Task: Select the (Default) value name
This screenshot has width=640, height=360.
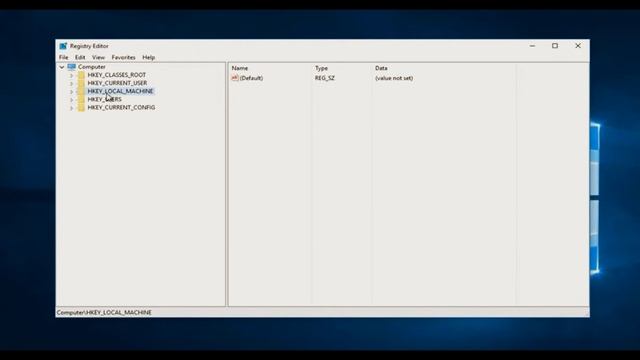Action: (x=251, y=78)
